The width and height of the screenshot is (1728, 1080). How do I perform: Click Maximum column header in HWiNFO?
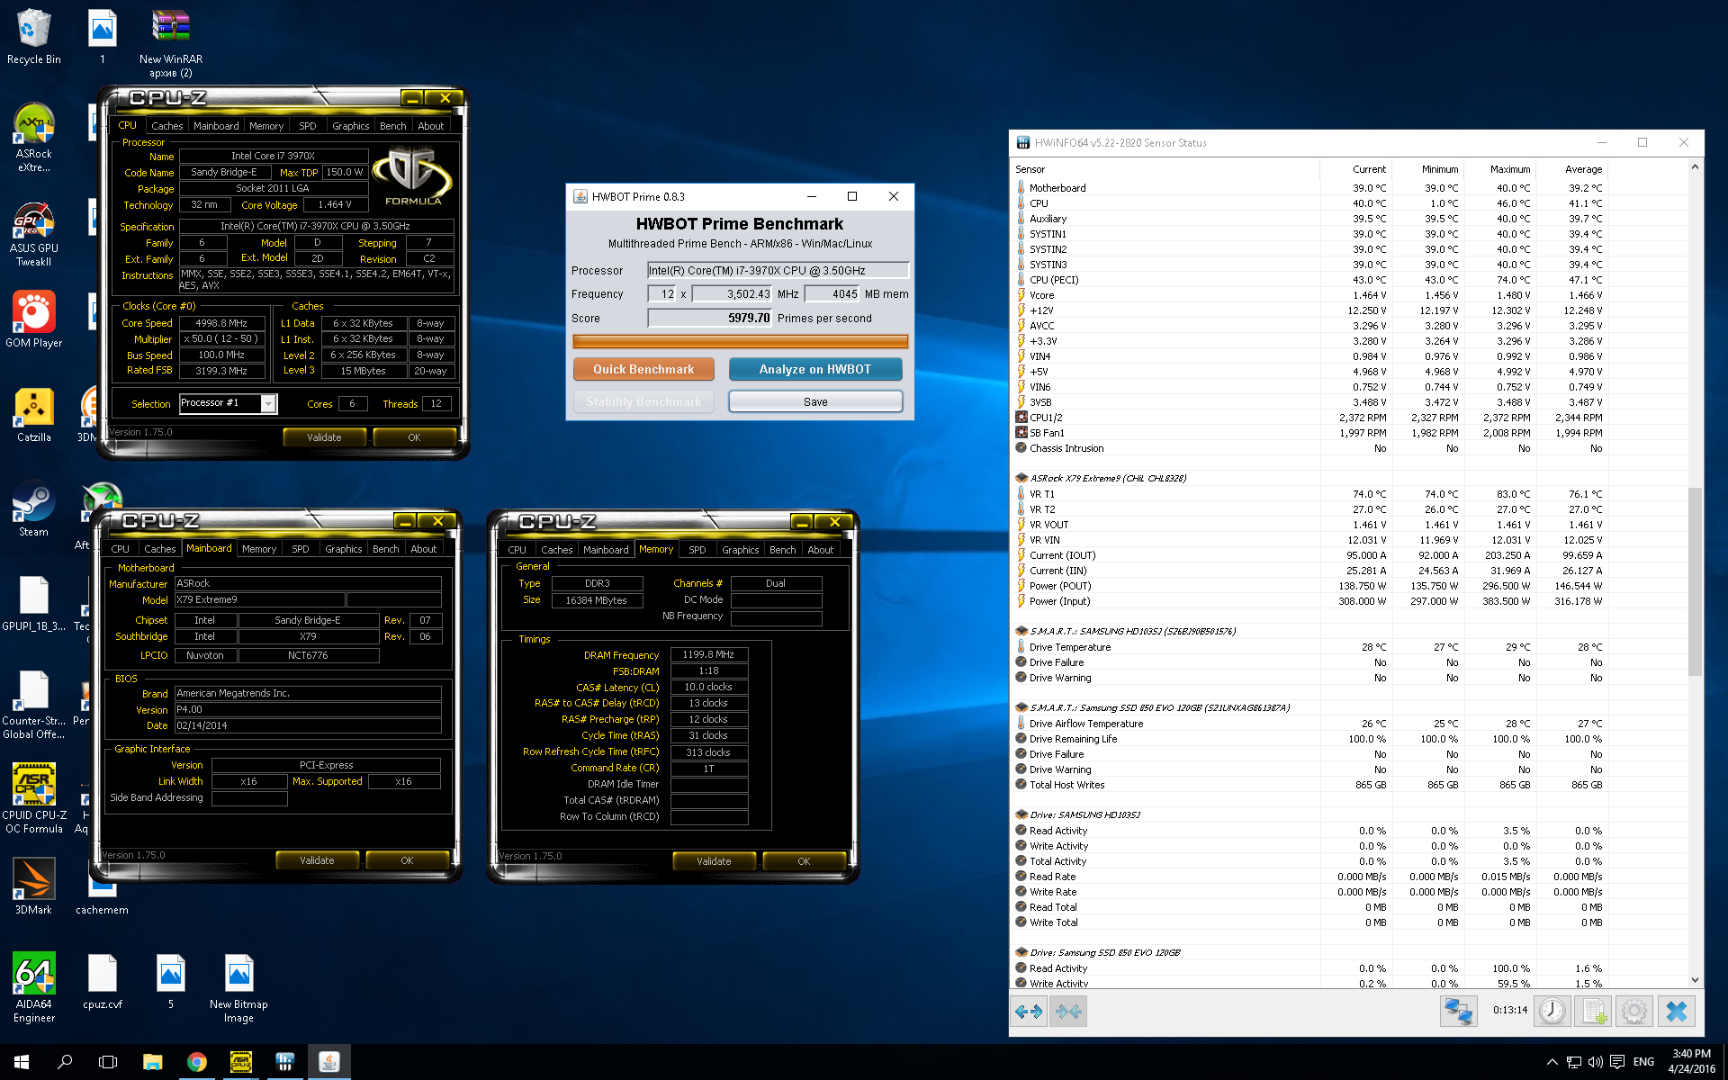(x=1510, y=169)
